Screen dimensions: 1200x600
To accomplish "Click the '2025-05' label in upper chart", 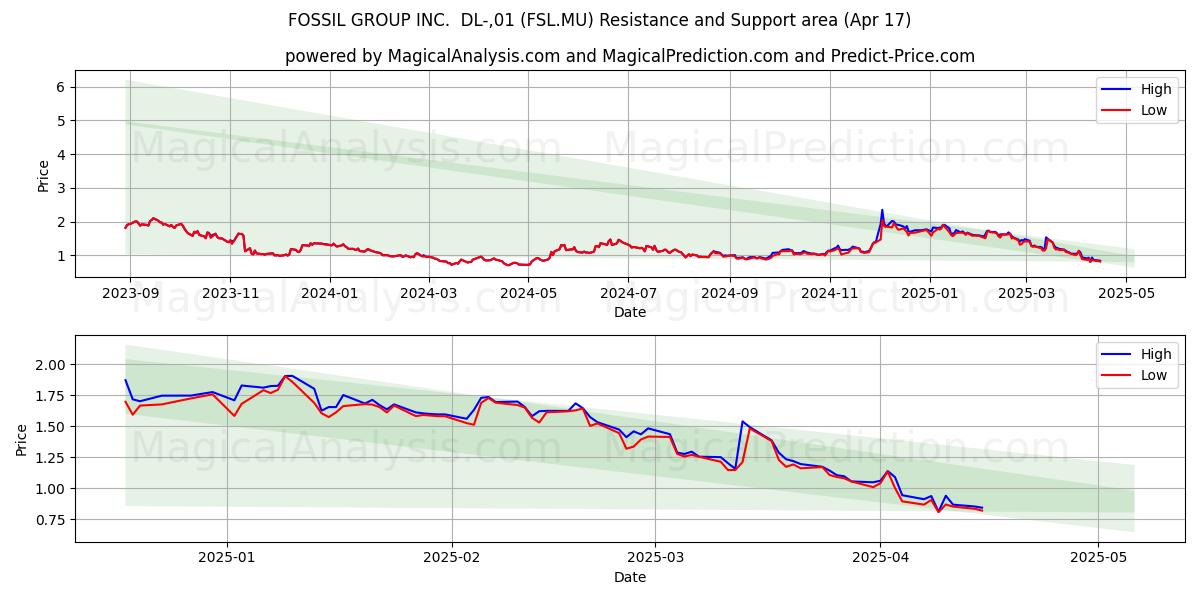I will tap(1127, 293).
